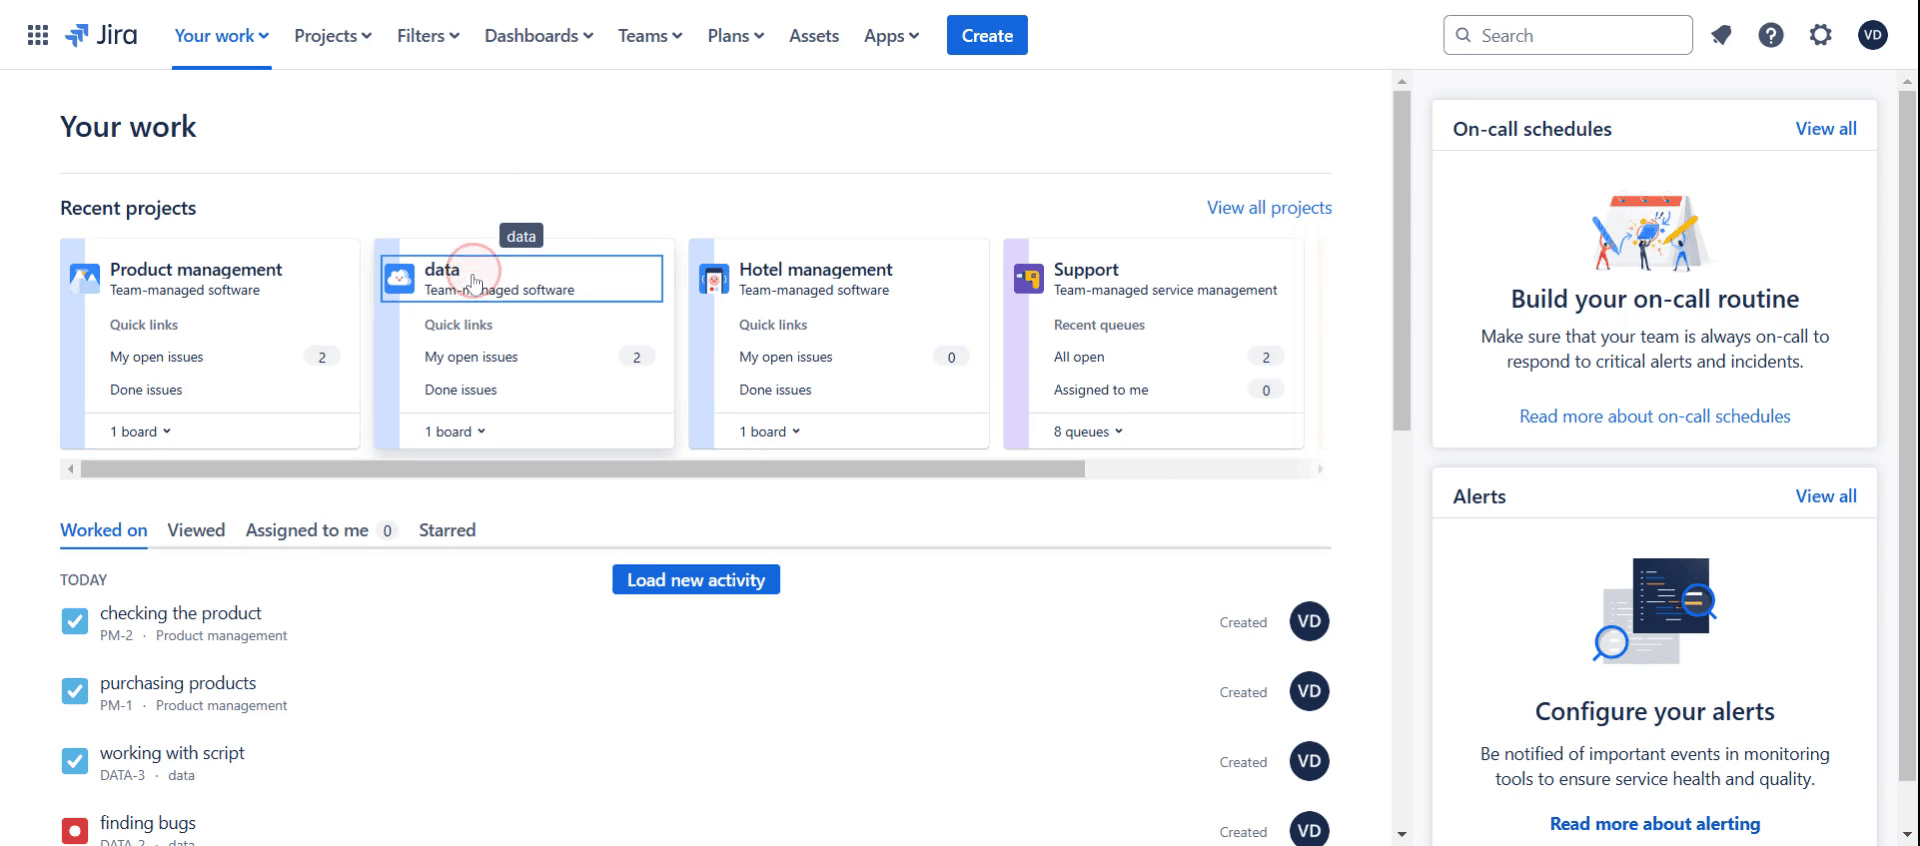Open the app switcher grid icon
This screenshot has width=1920, height=846.
tap(38, 35)
